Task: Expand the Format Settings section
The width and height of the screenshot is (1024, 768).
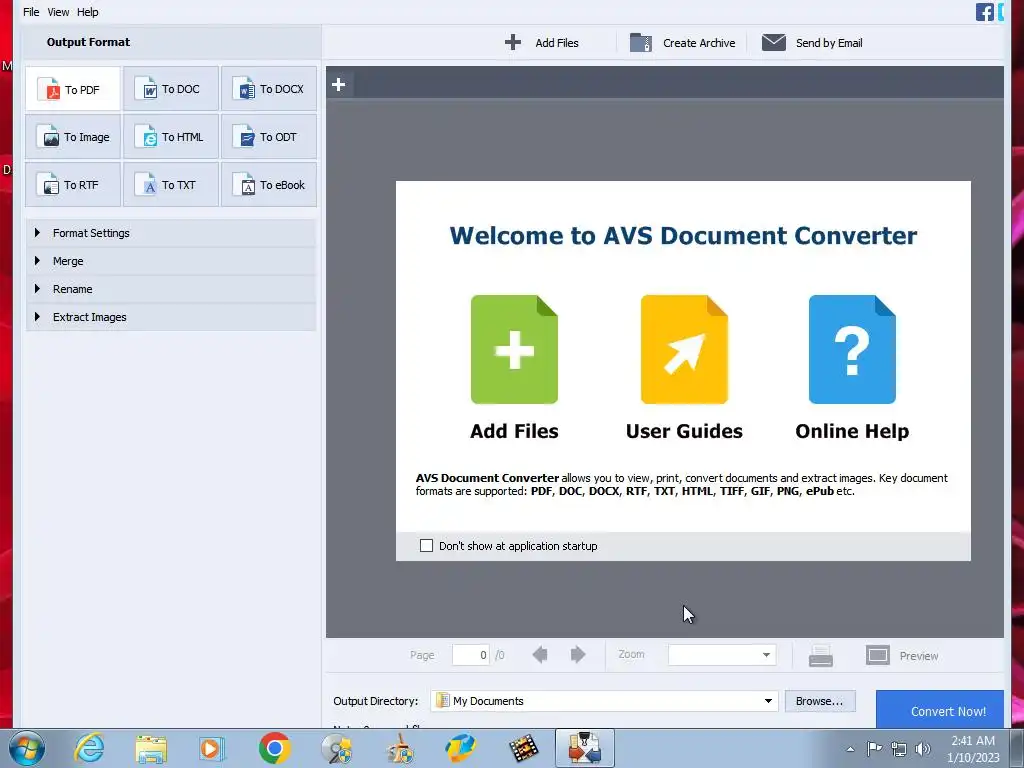Action: tap(171, 233)
